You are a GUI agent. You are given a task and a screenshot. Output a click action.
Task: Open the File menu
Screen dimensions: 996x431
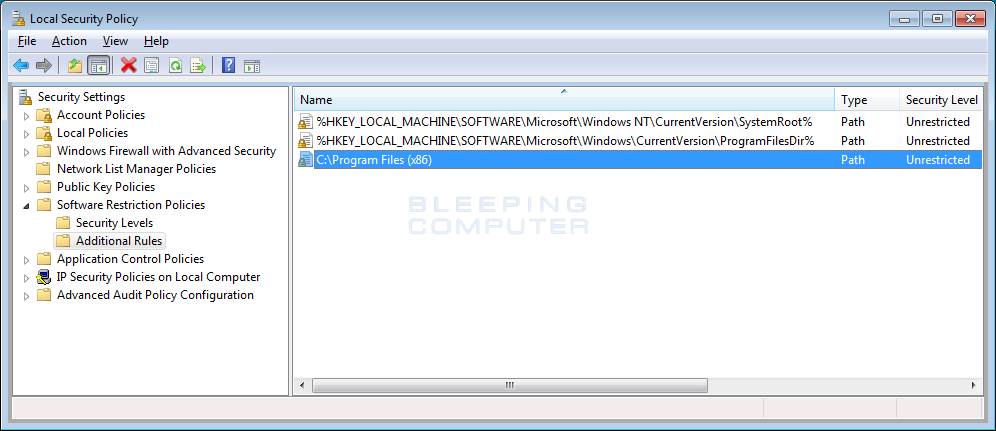(27, 41)
